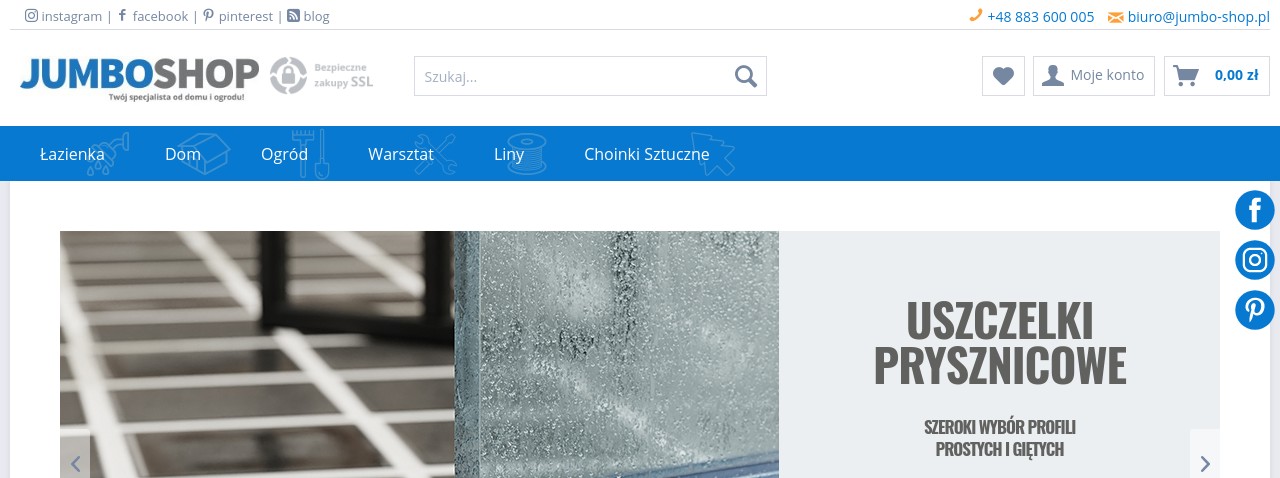Open the wishlist heart icon

[1003, 76]
